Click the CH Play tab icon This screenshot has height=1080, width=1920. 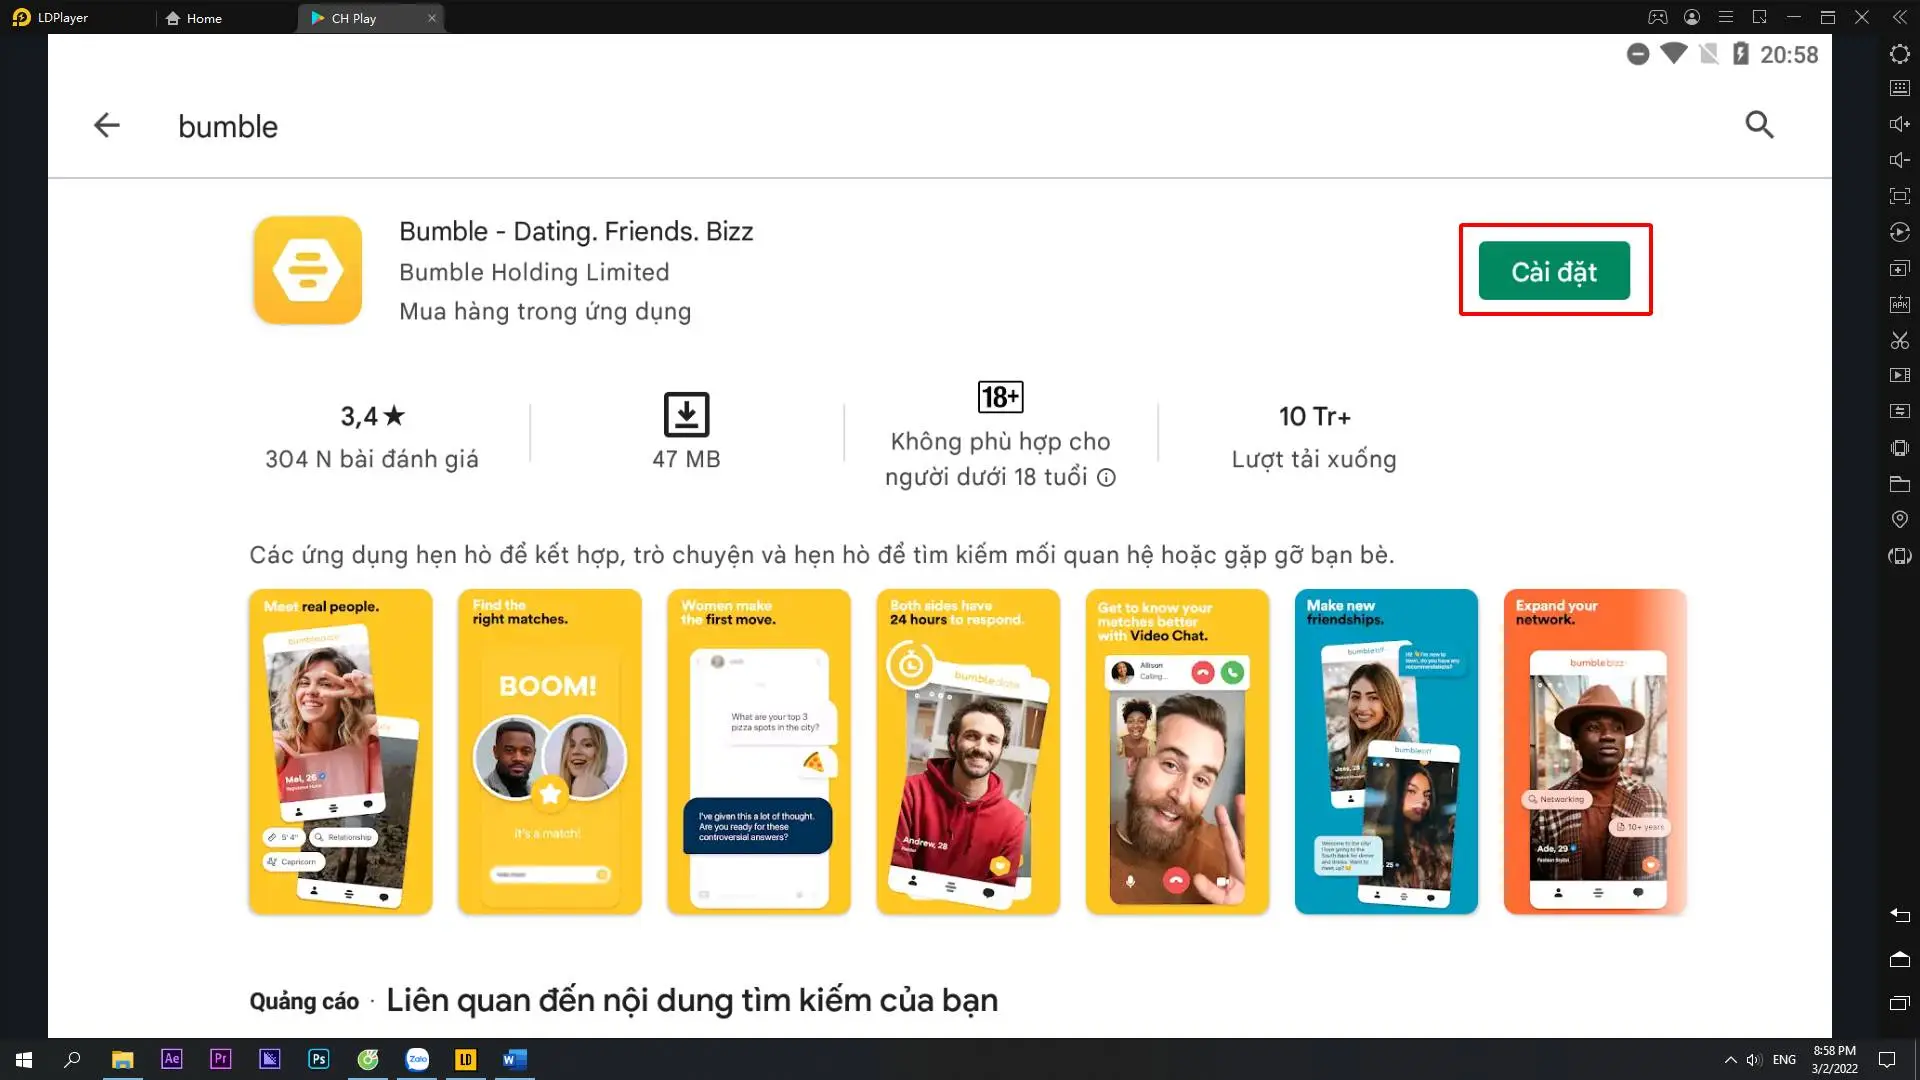tap(314, 17)
